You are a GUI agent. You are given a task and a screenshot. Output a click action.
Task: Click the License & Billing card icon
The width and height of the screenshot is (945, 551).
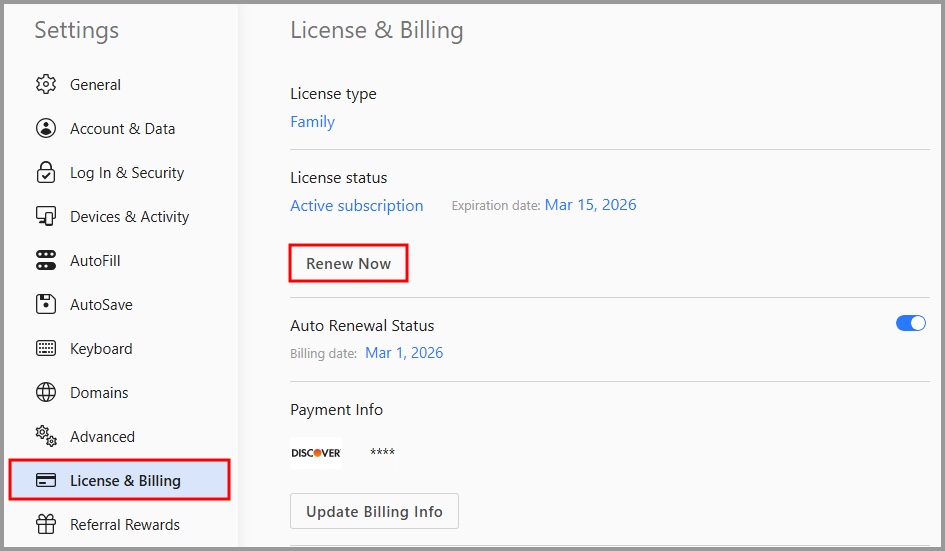[x=46, y=480]
